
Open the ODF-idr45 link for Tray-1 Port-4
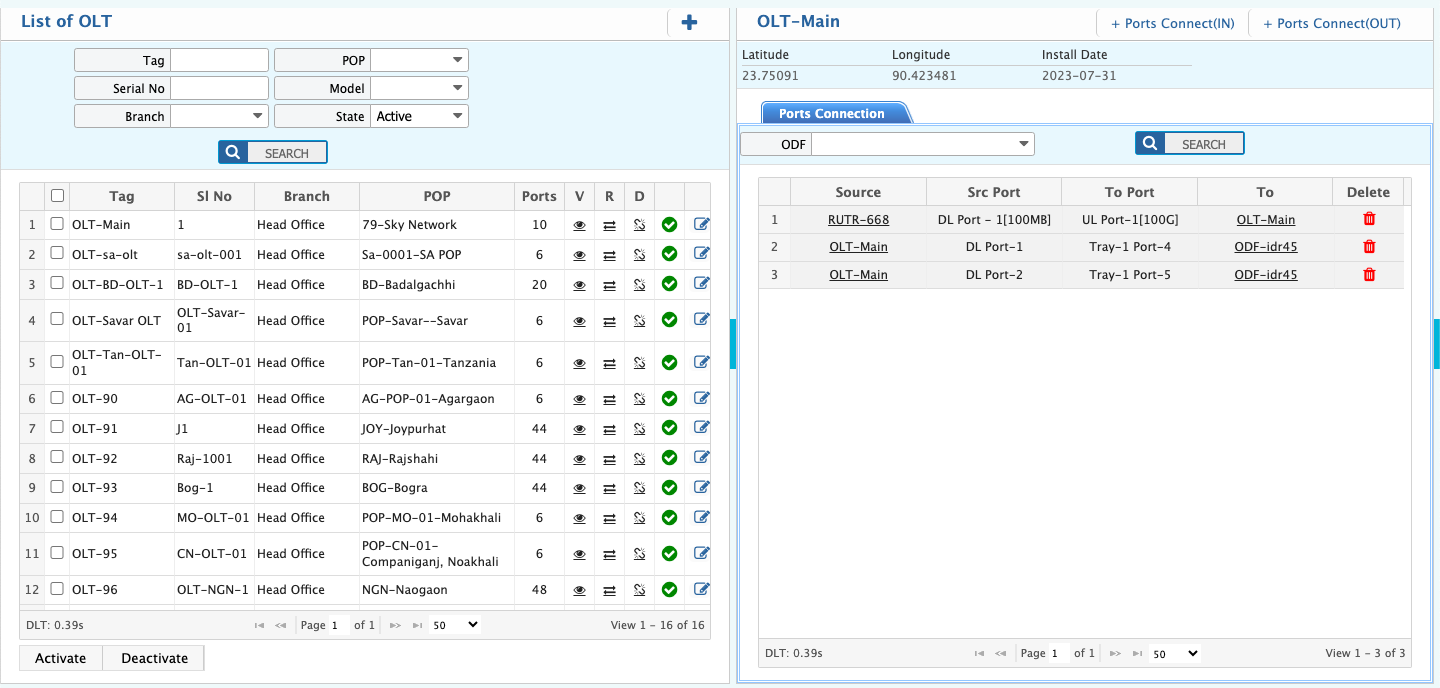[x=1265, y=247]
